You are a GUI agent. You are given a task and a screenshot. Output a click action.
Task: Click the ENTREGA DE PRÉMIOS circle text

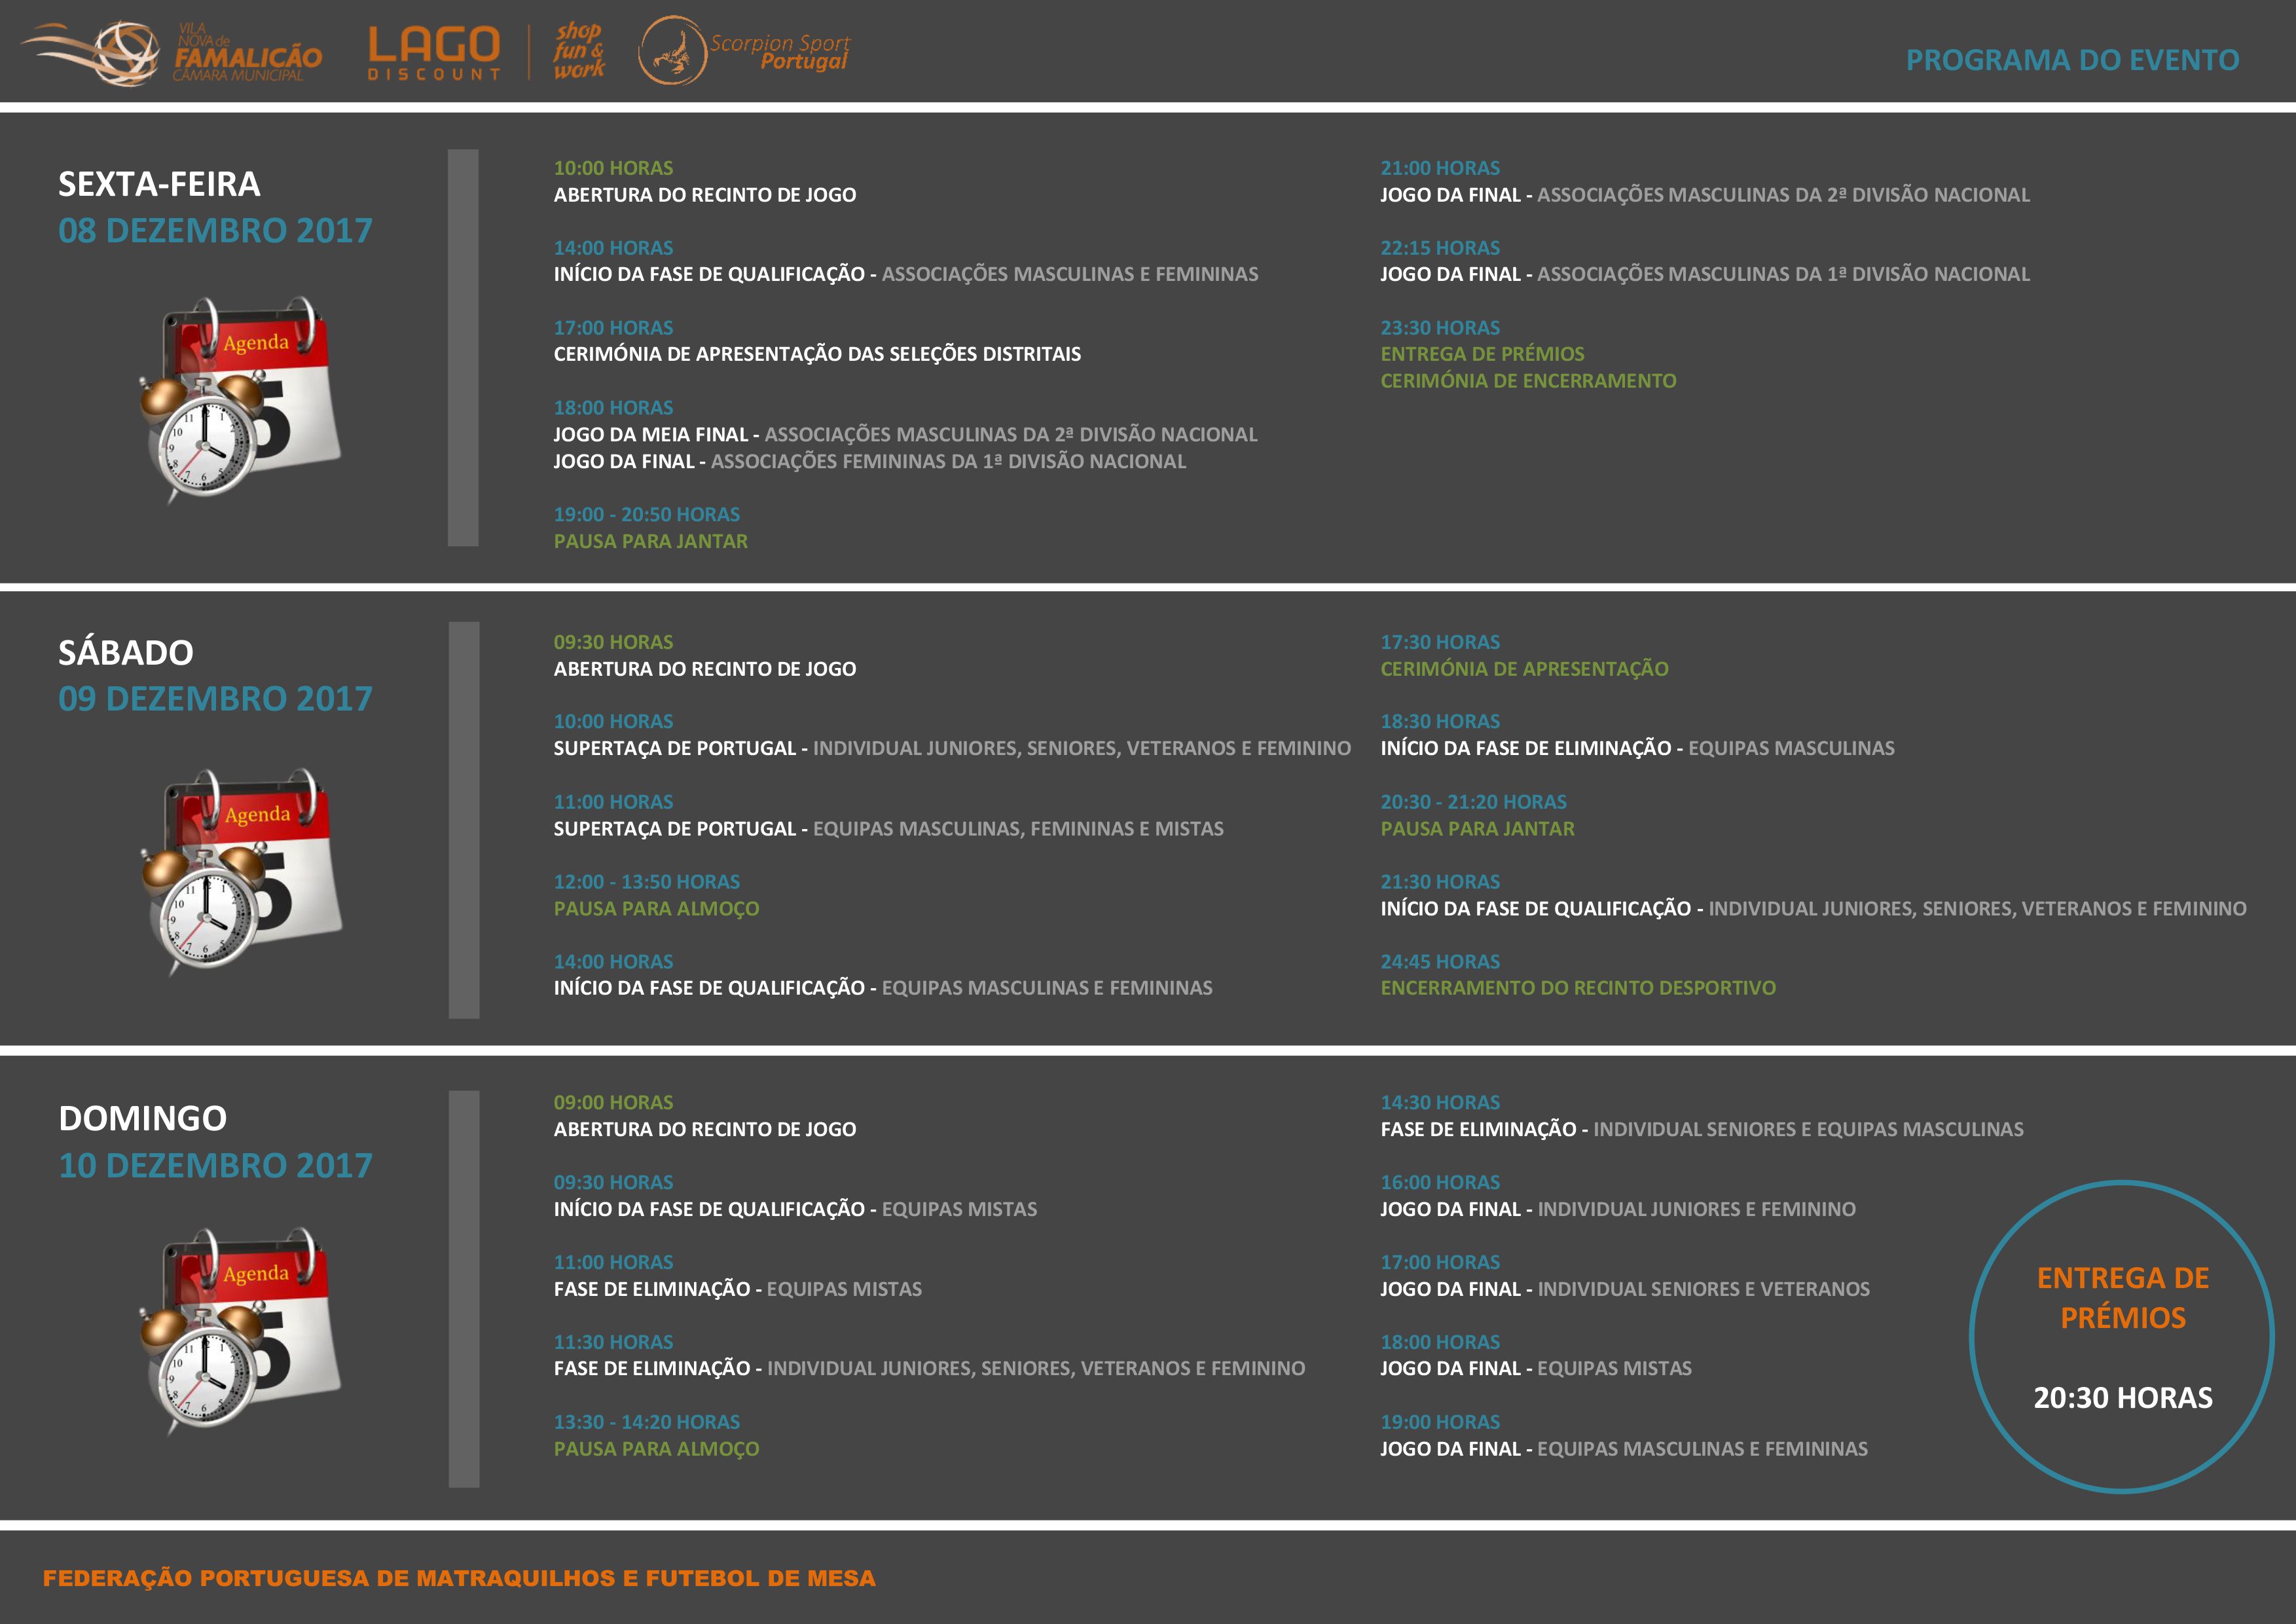[x=2123, y=1298]
